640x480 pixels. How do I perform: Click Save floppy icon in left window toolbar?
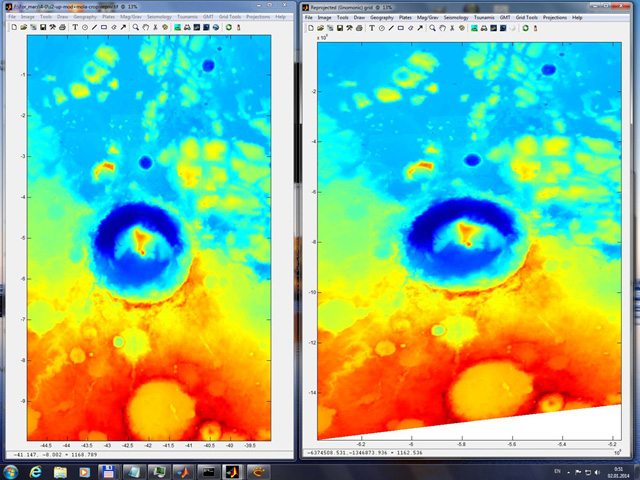43,27
